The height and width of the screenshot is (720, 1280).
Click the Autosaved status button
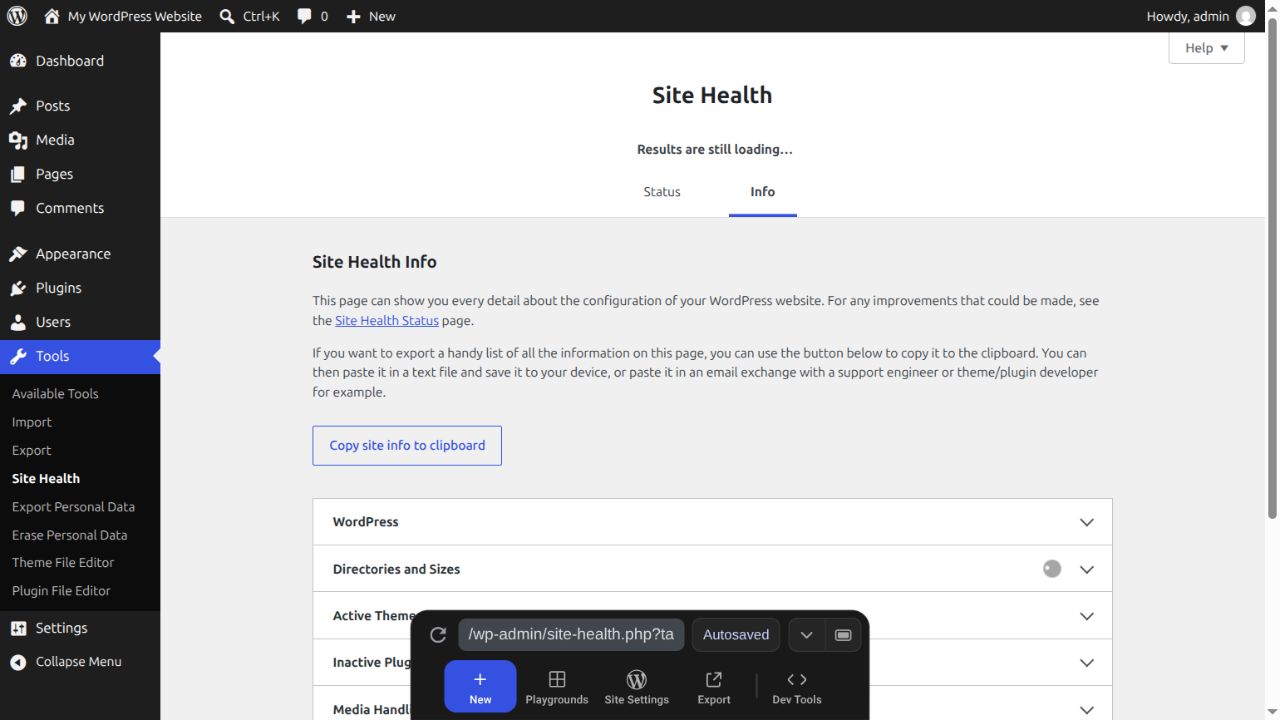tap(736, 635)
